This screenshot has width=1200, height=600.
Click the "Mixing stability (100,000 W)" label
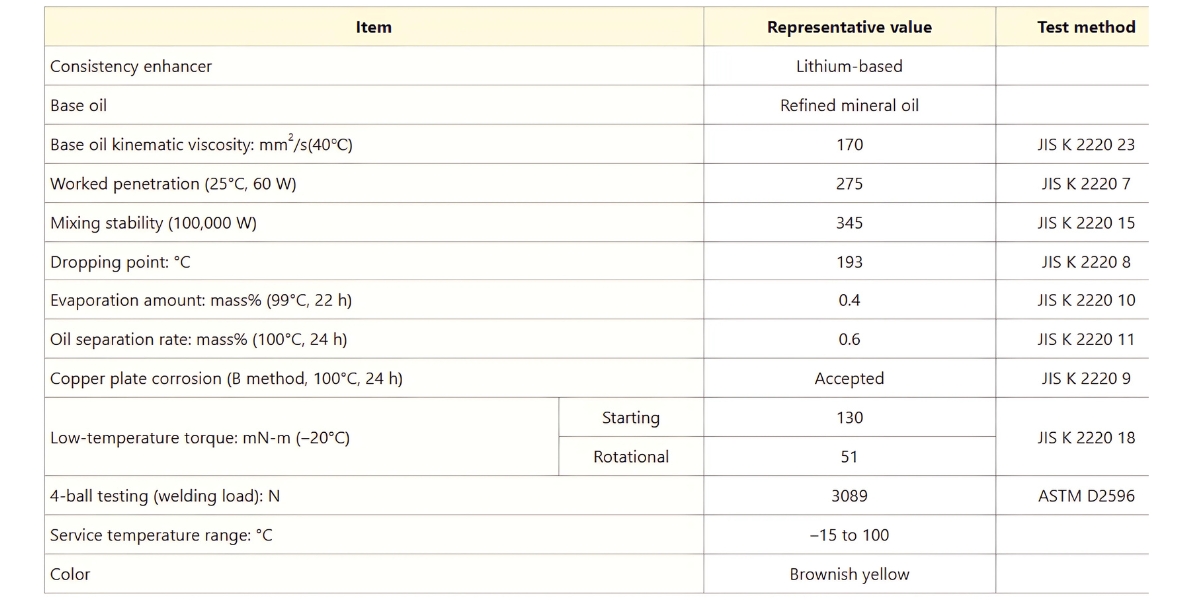tap(153, 223)
